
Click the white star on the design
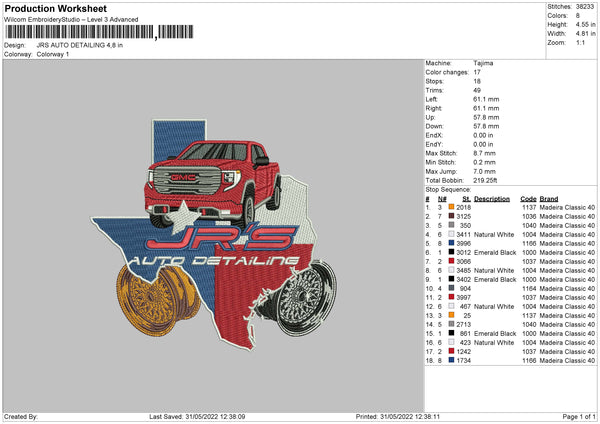click(x=183, y=218)
